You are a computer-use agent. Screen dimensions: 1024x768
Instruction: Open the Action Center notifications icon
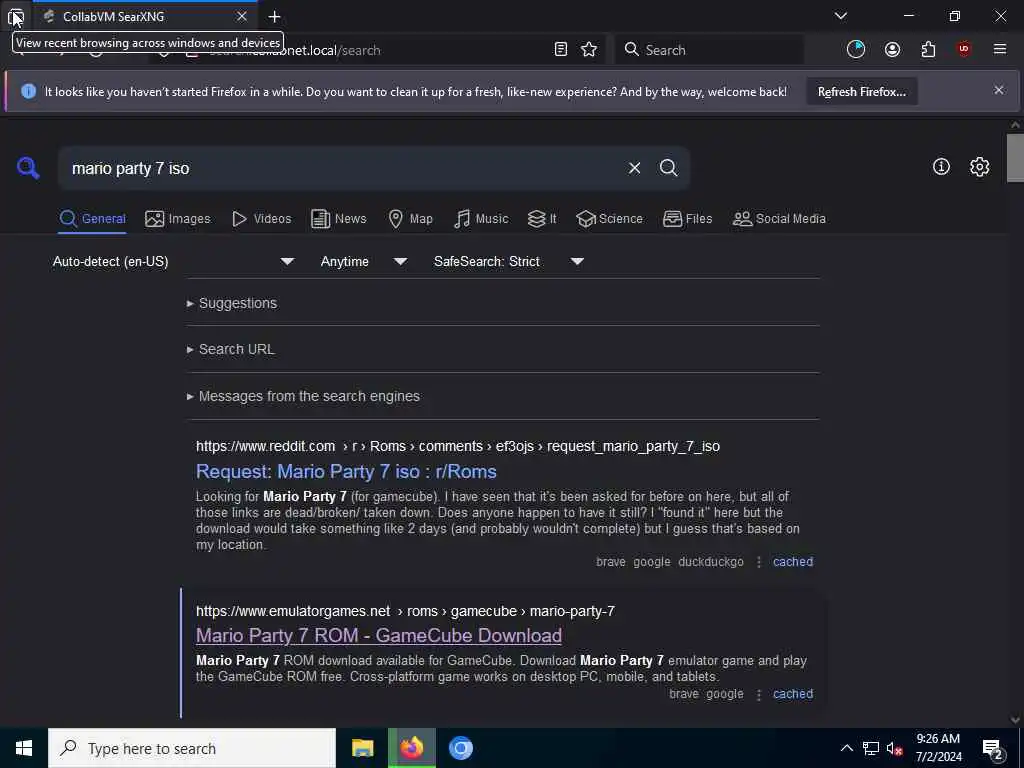[993, 748]
